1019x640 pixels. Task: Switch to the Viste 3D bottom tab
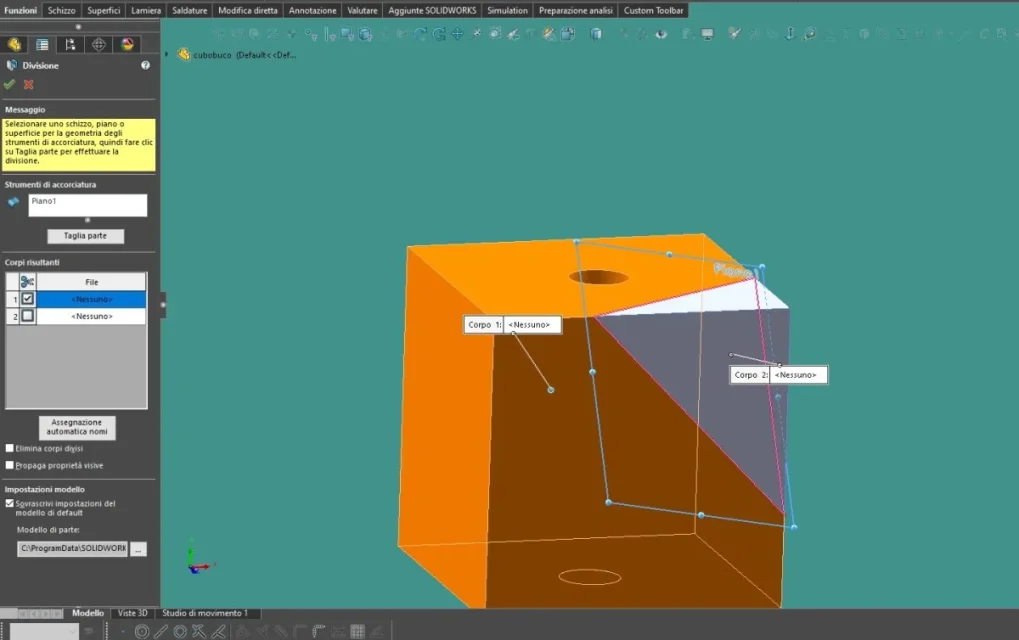pos(133,613)
